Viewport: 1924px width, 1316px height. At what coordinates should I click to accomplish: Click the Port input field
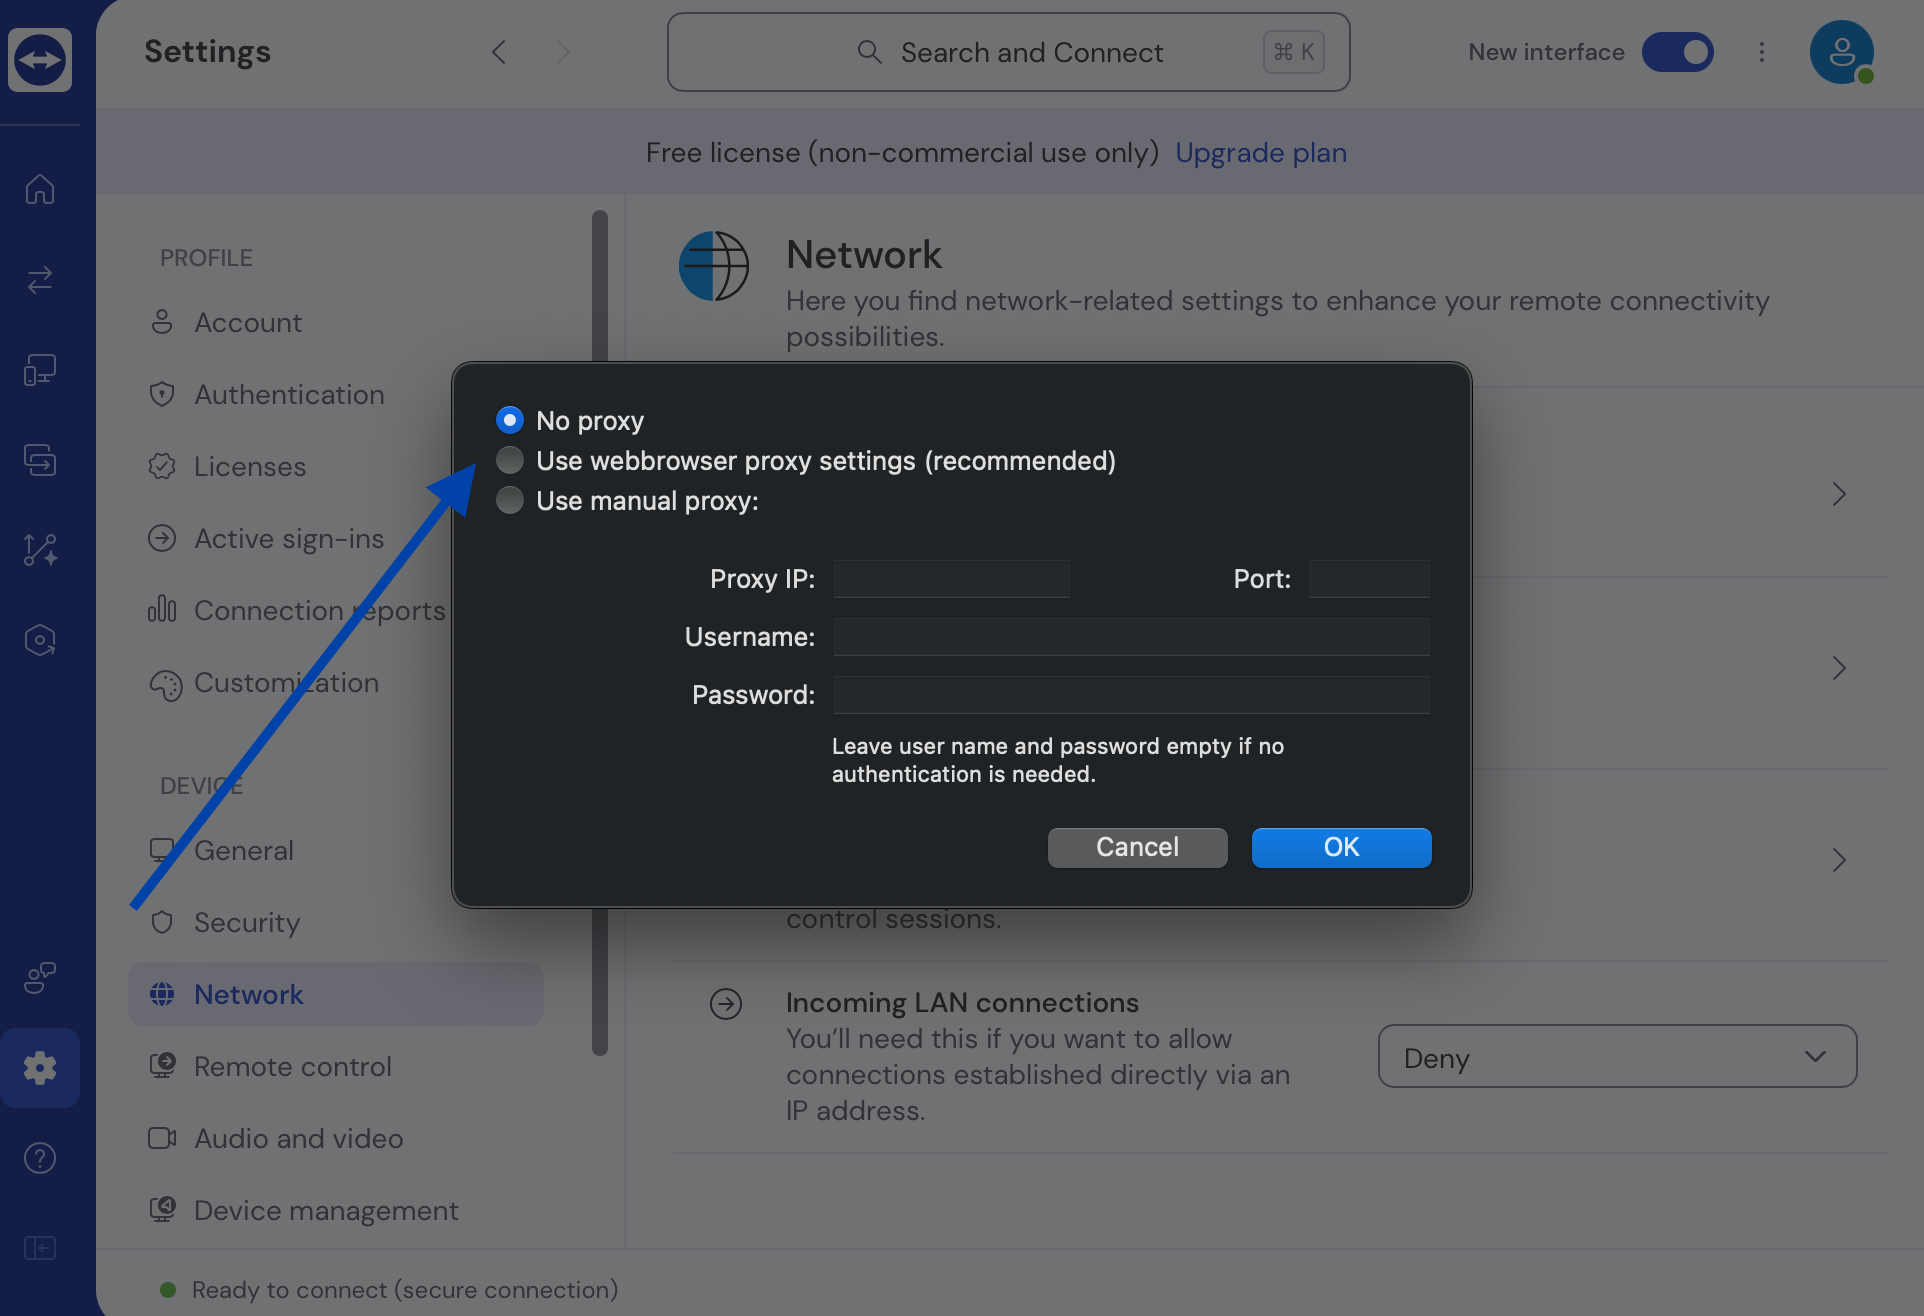pyautogui.click(x=1369, y=579)
